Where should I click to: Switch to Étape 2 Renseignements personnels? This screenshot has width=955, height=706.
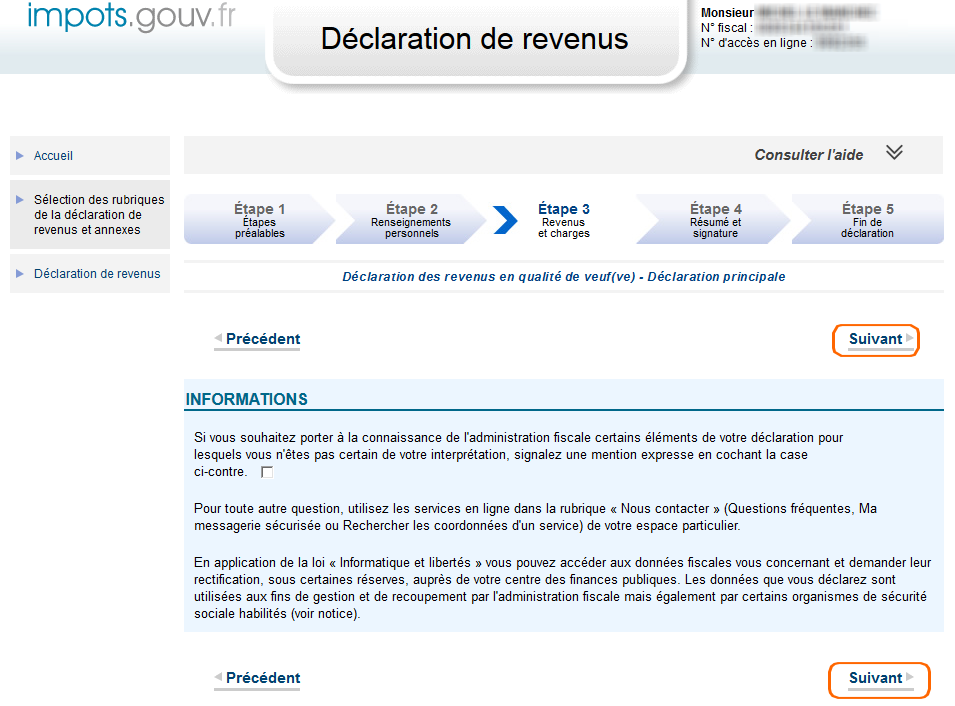(411, 220)
